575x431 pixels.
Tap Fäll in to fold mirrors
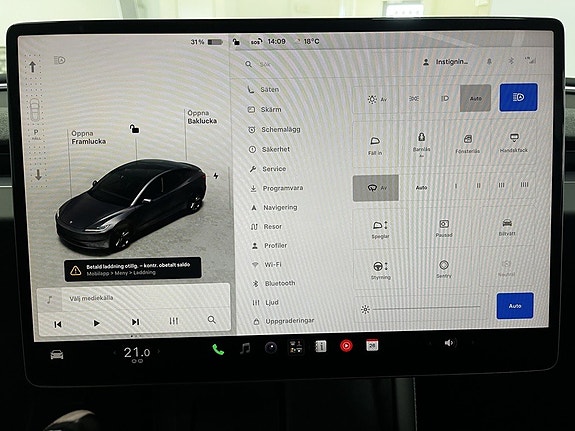pos(375,146)
